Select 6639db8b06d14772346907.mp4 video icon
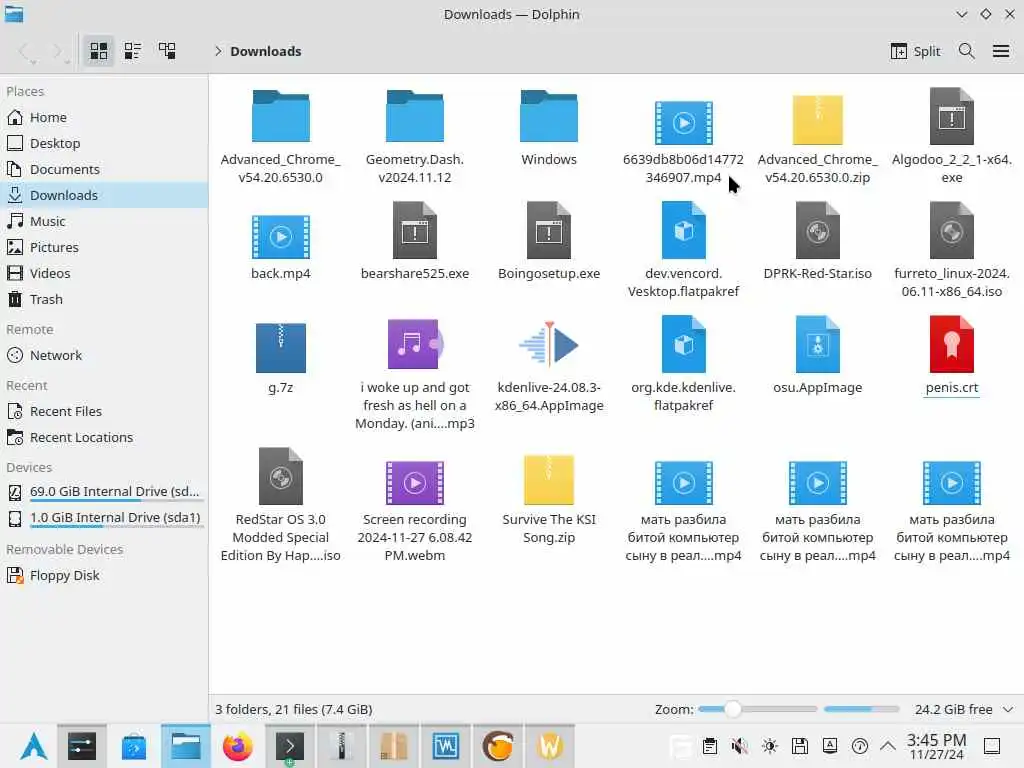The width and height of the screenshot is (1024, 768). (684, 123)
